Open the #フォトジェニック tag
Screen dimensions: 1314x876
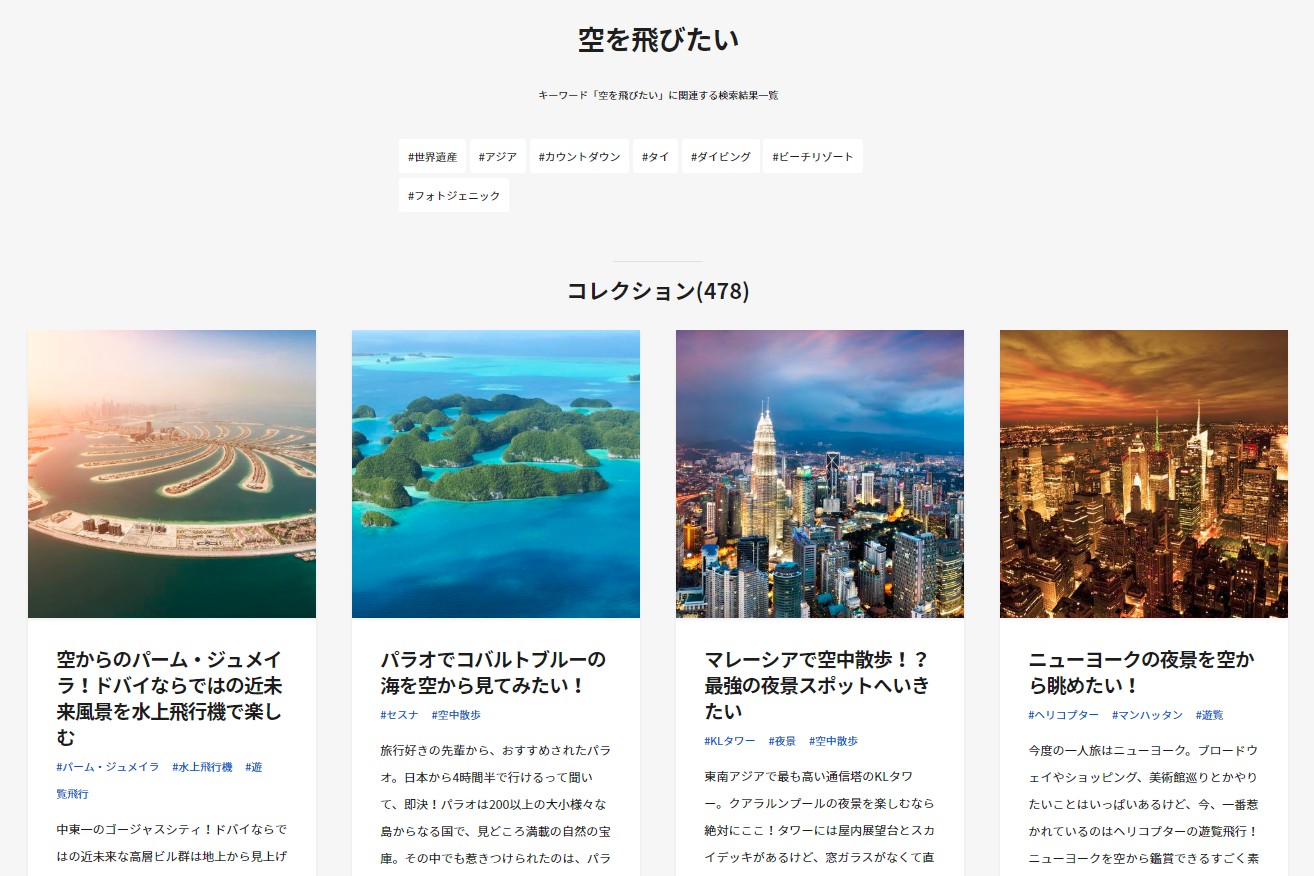tap(454, 195)
